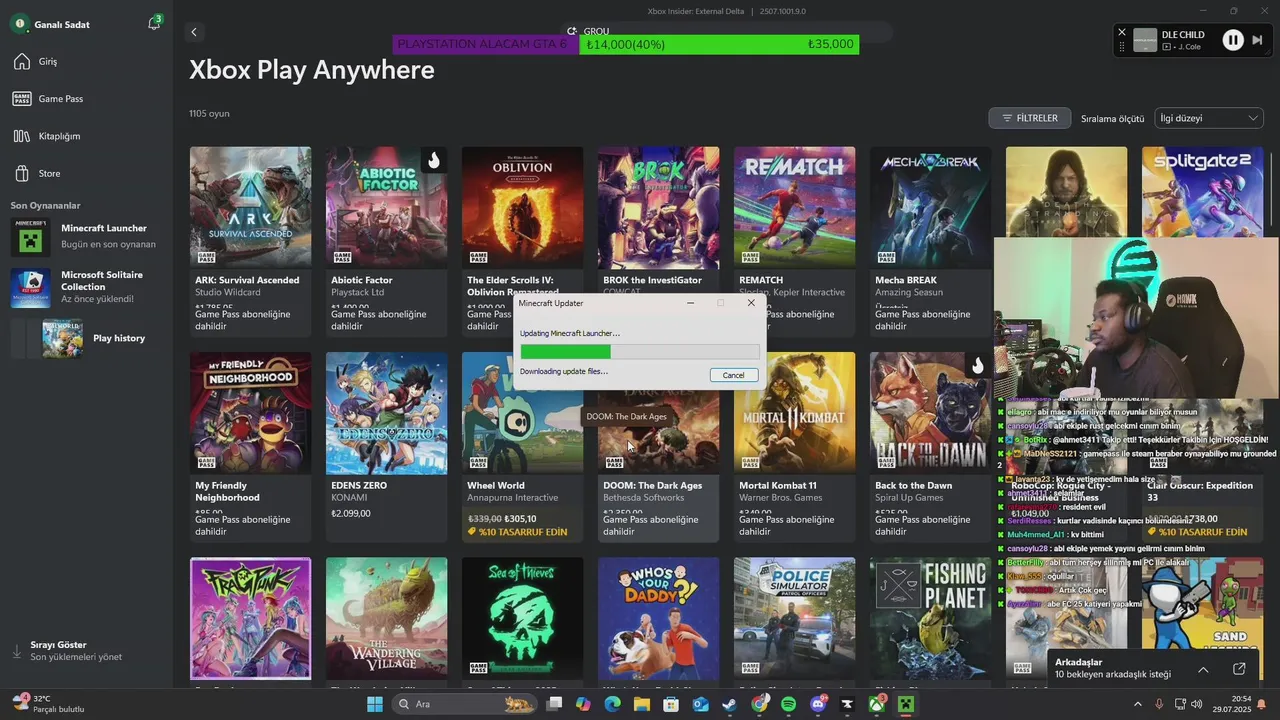The image size is (1280, 720).
Task: Open Mortal Kombat 11 game card
Action: pos(794,447)
